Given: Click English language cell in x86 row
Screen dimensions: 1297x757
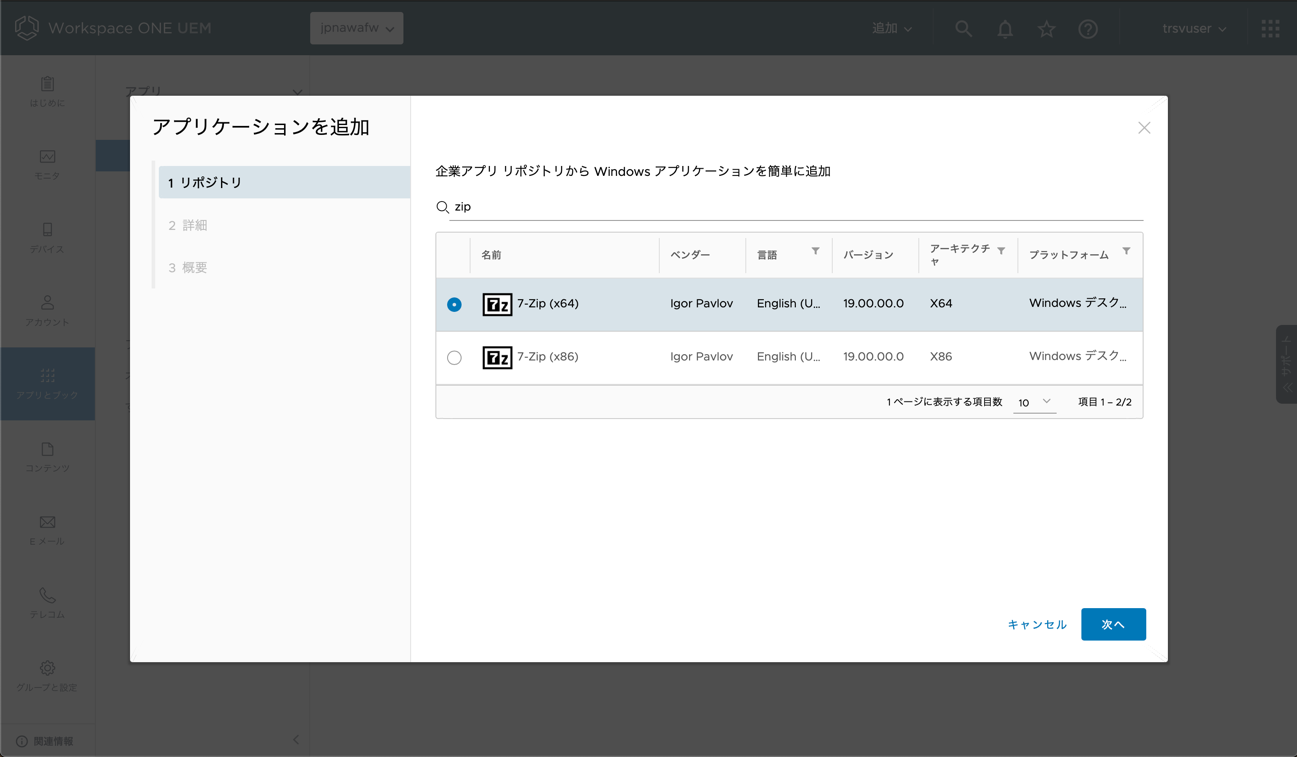Looking at the screenshot, I should (x=788, y=357).
